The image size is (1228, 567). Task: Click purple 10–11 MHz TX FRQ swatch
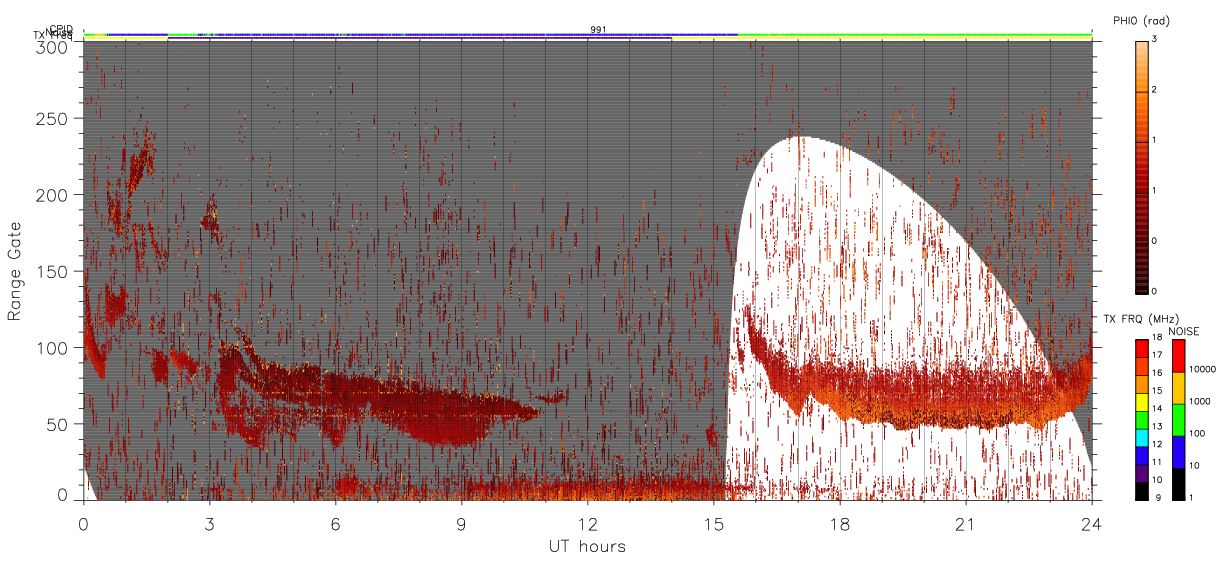pos(1142,473)
